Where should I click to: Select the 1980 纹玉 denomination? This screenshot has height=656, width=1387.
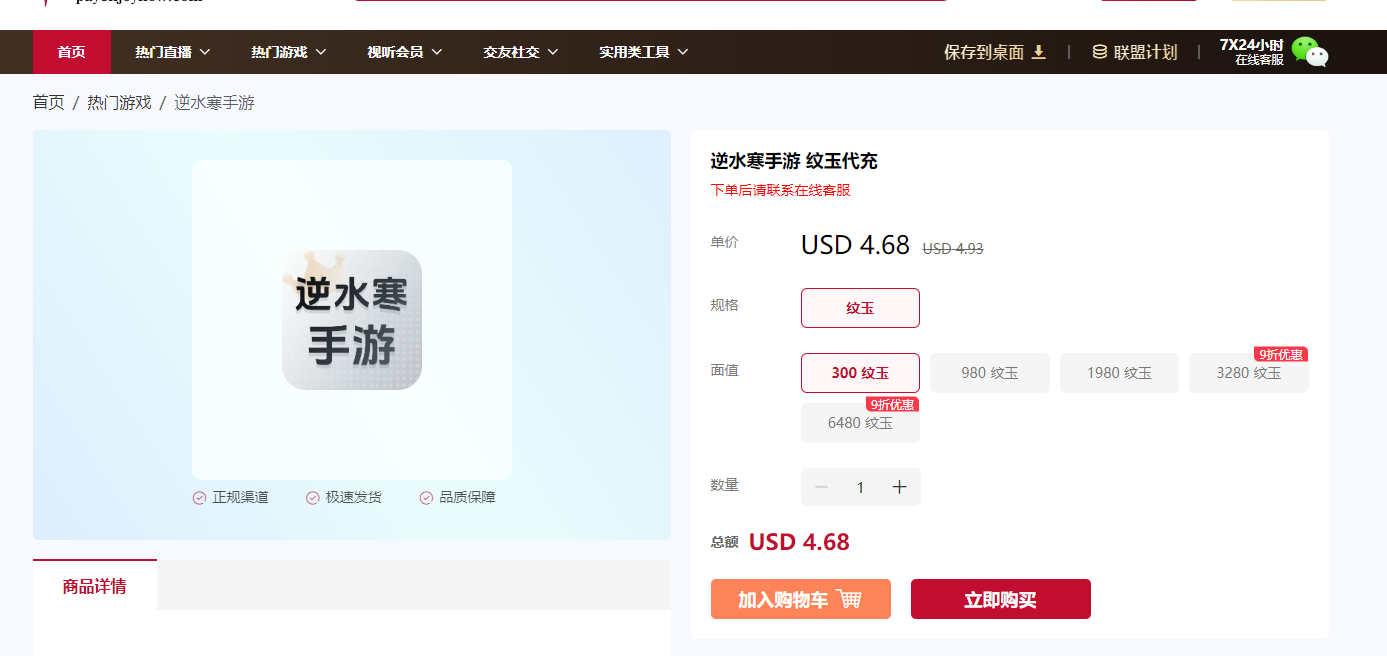[1119, 373]
